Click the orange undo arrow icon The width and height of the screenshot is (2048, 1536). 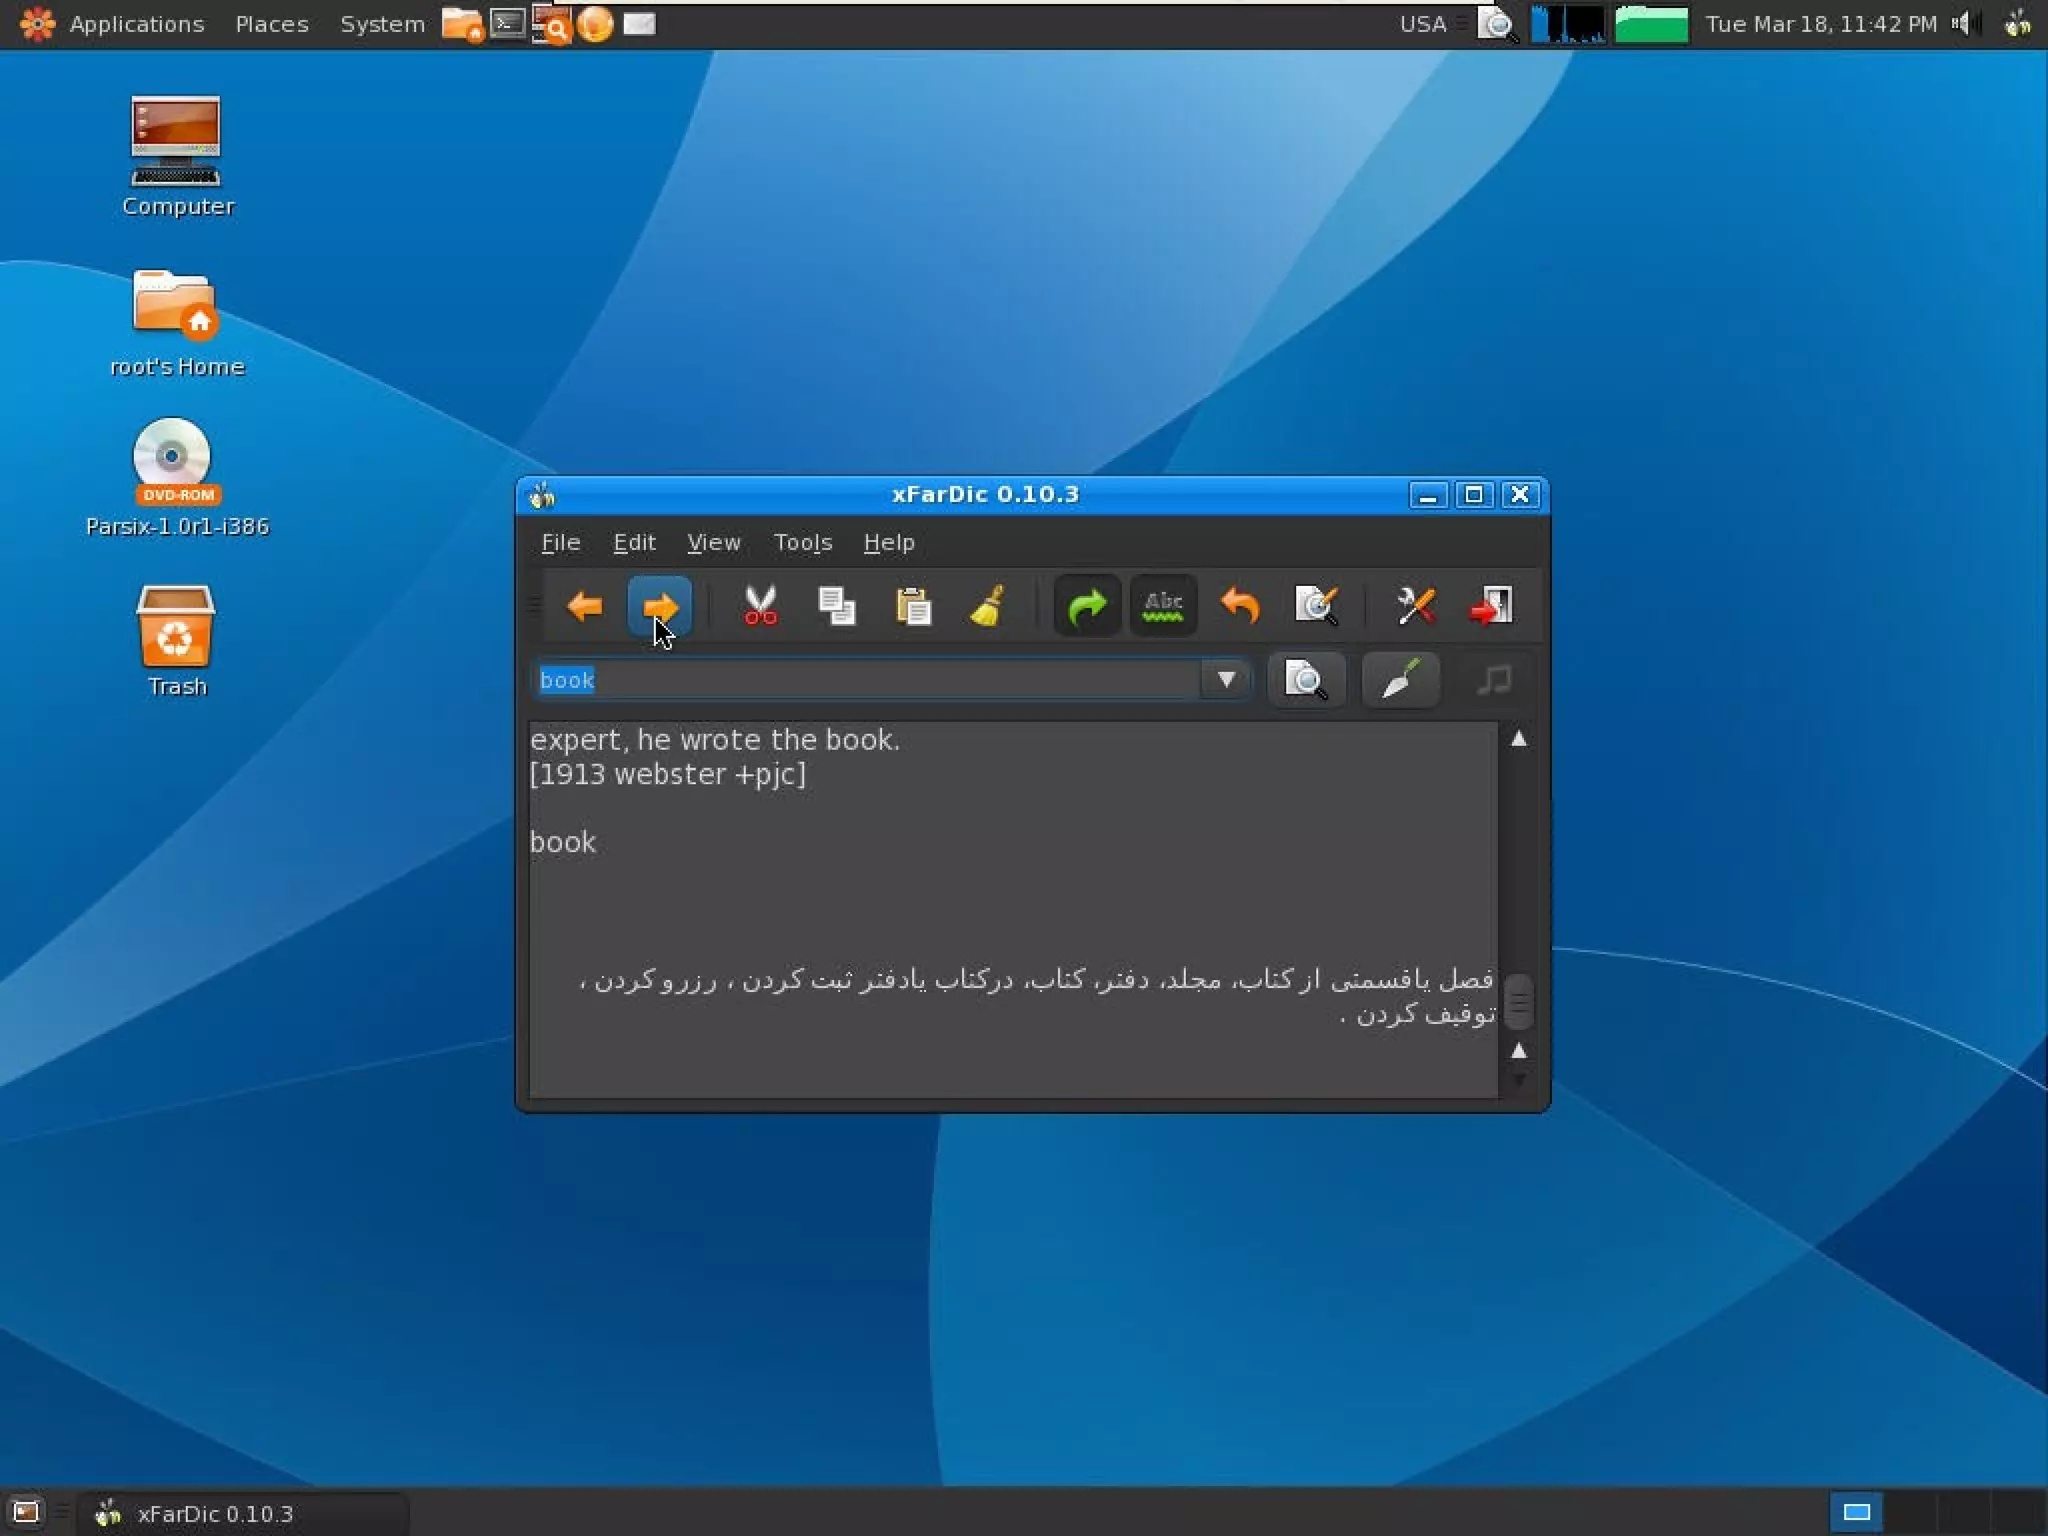click(1240, 606)
